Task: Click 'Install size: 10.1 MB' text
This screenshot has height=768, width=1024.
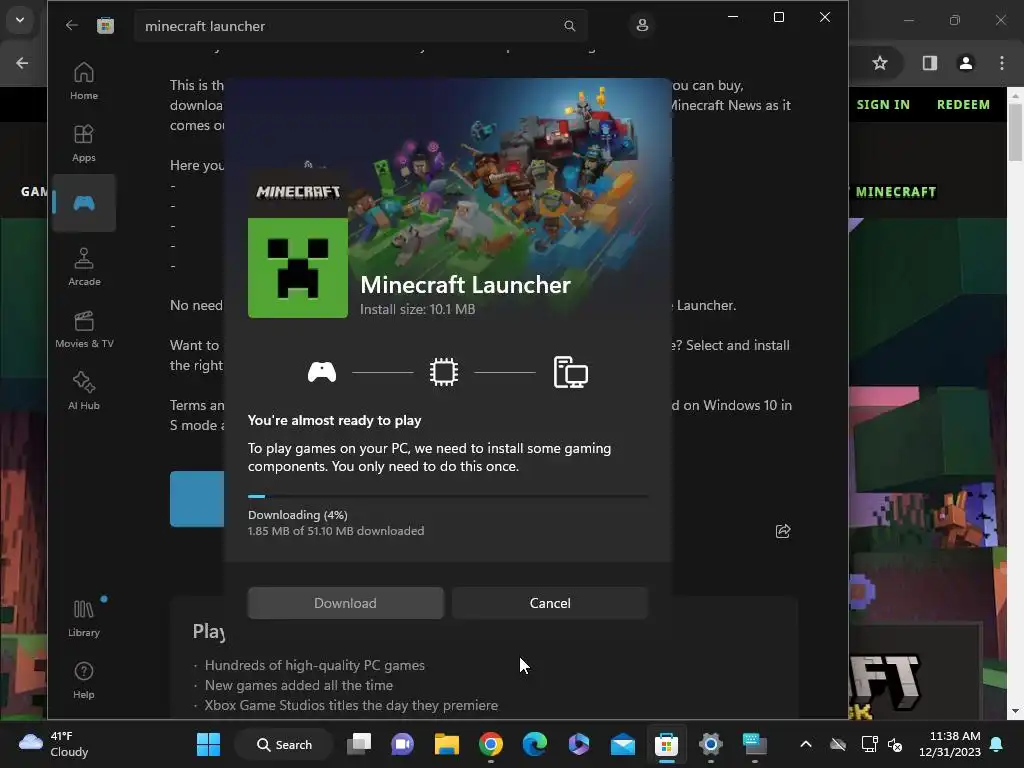Action: click(x=418, y=310)
